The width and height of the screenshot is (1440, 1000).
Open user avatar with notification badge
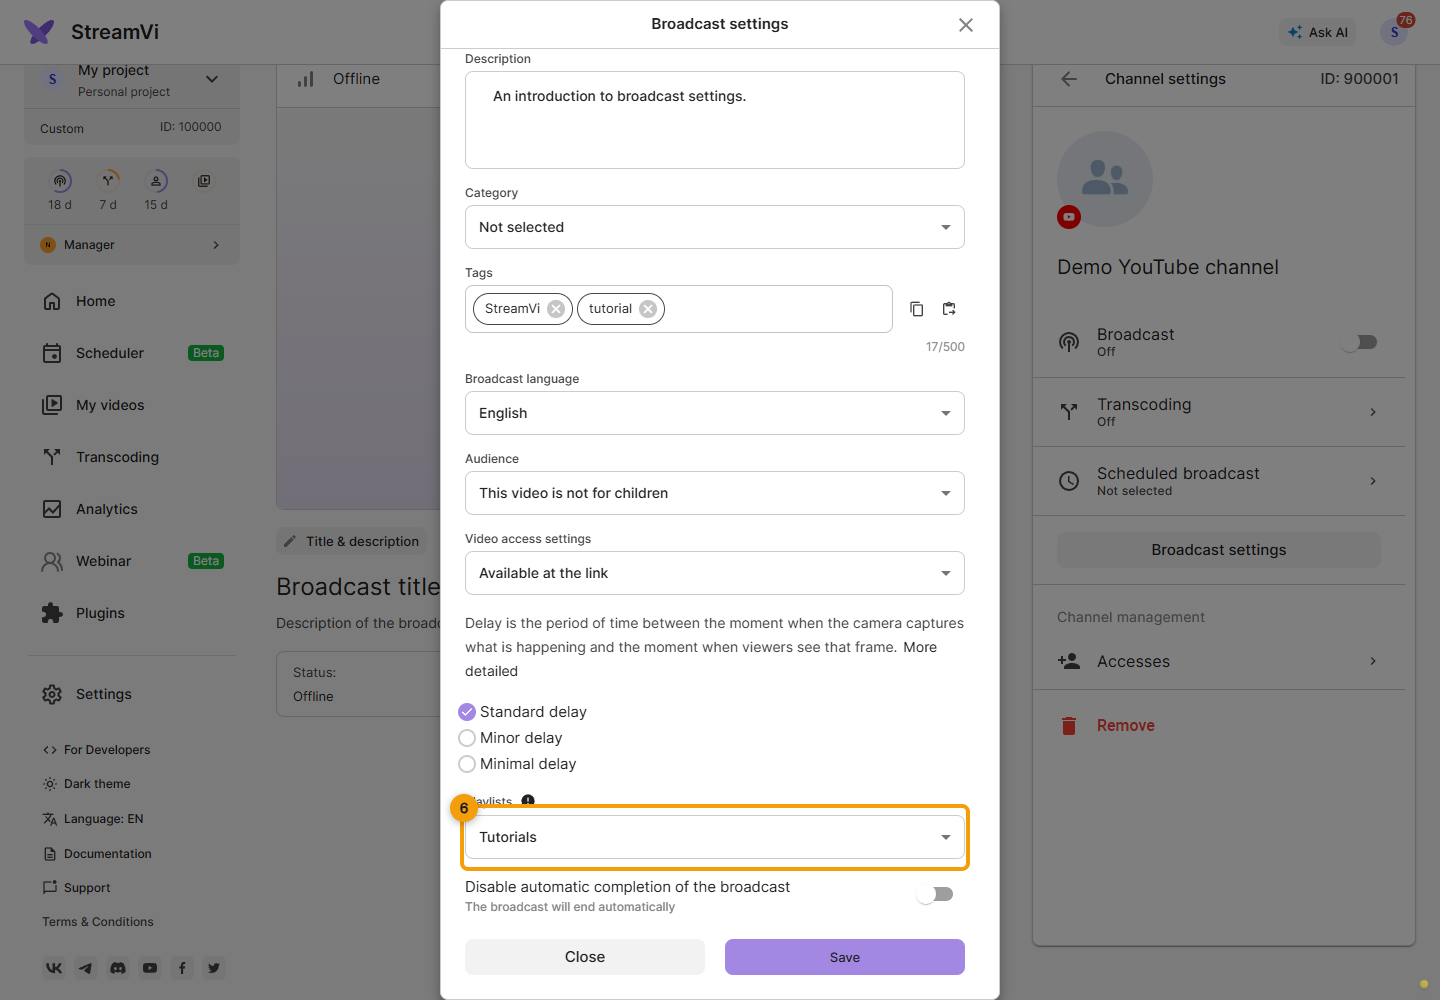pyautogui.click(x=1394, y=32)
